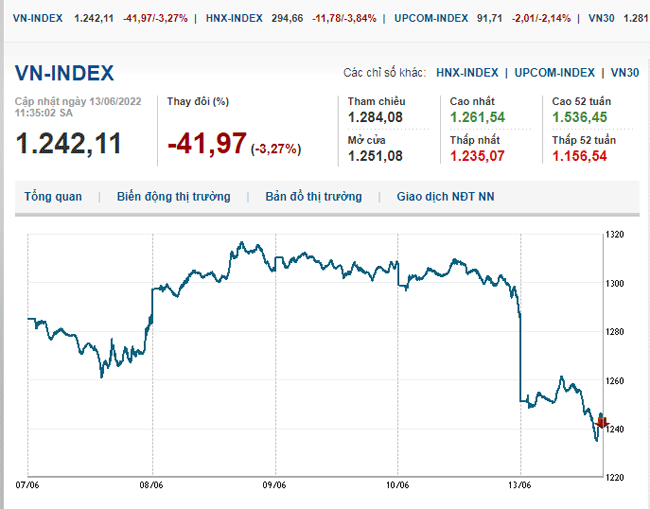
Task: Click the chart line's peak near 1320
Action: pos(242,243)
